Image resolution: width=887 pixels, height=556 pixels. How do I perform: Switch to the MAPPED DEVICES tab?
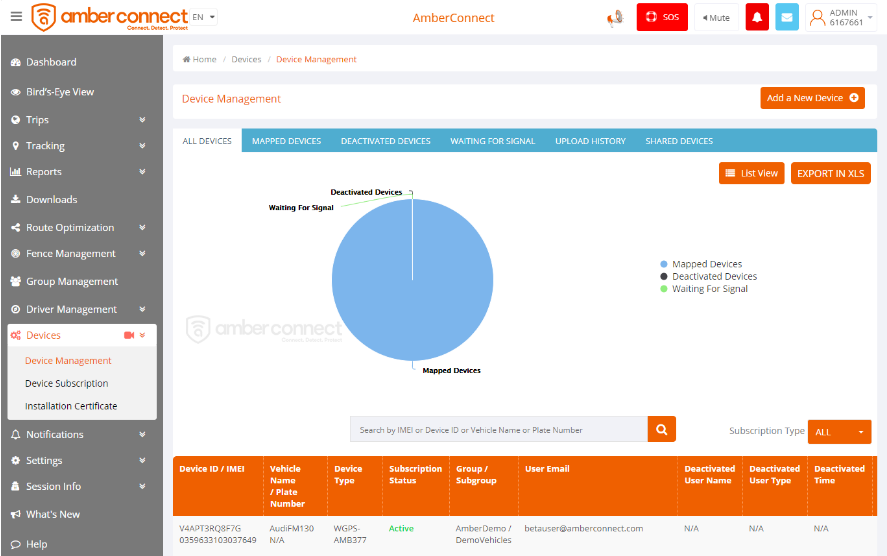[286, 141]
